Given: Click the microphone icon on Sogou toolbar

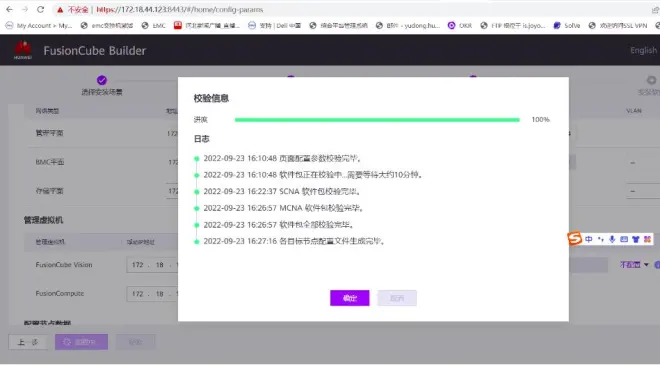Looking at the screenshot, I should point(612,239).
